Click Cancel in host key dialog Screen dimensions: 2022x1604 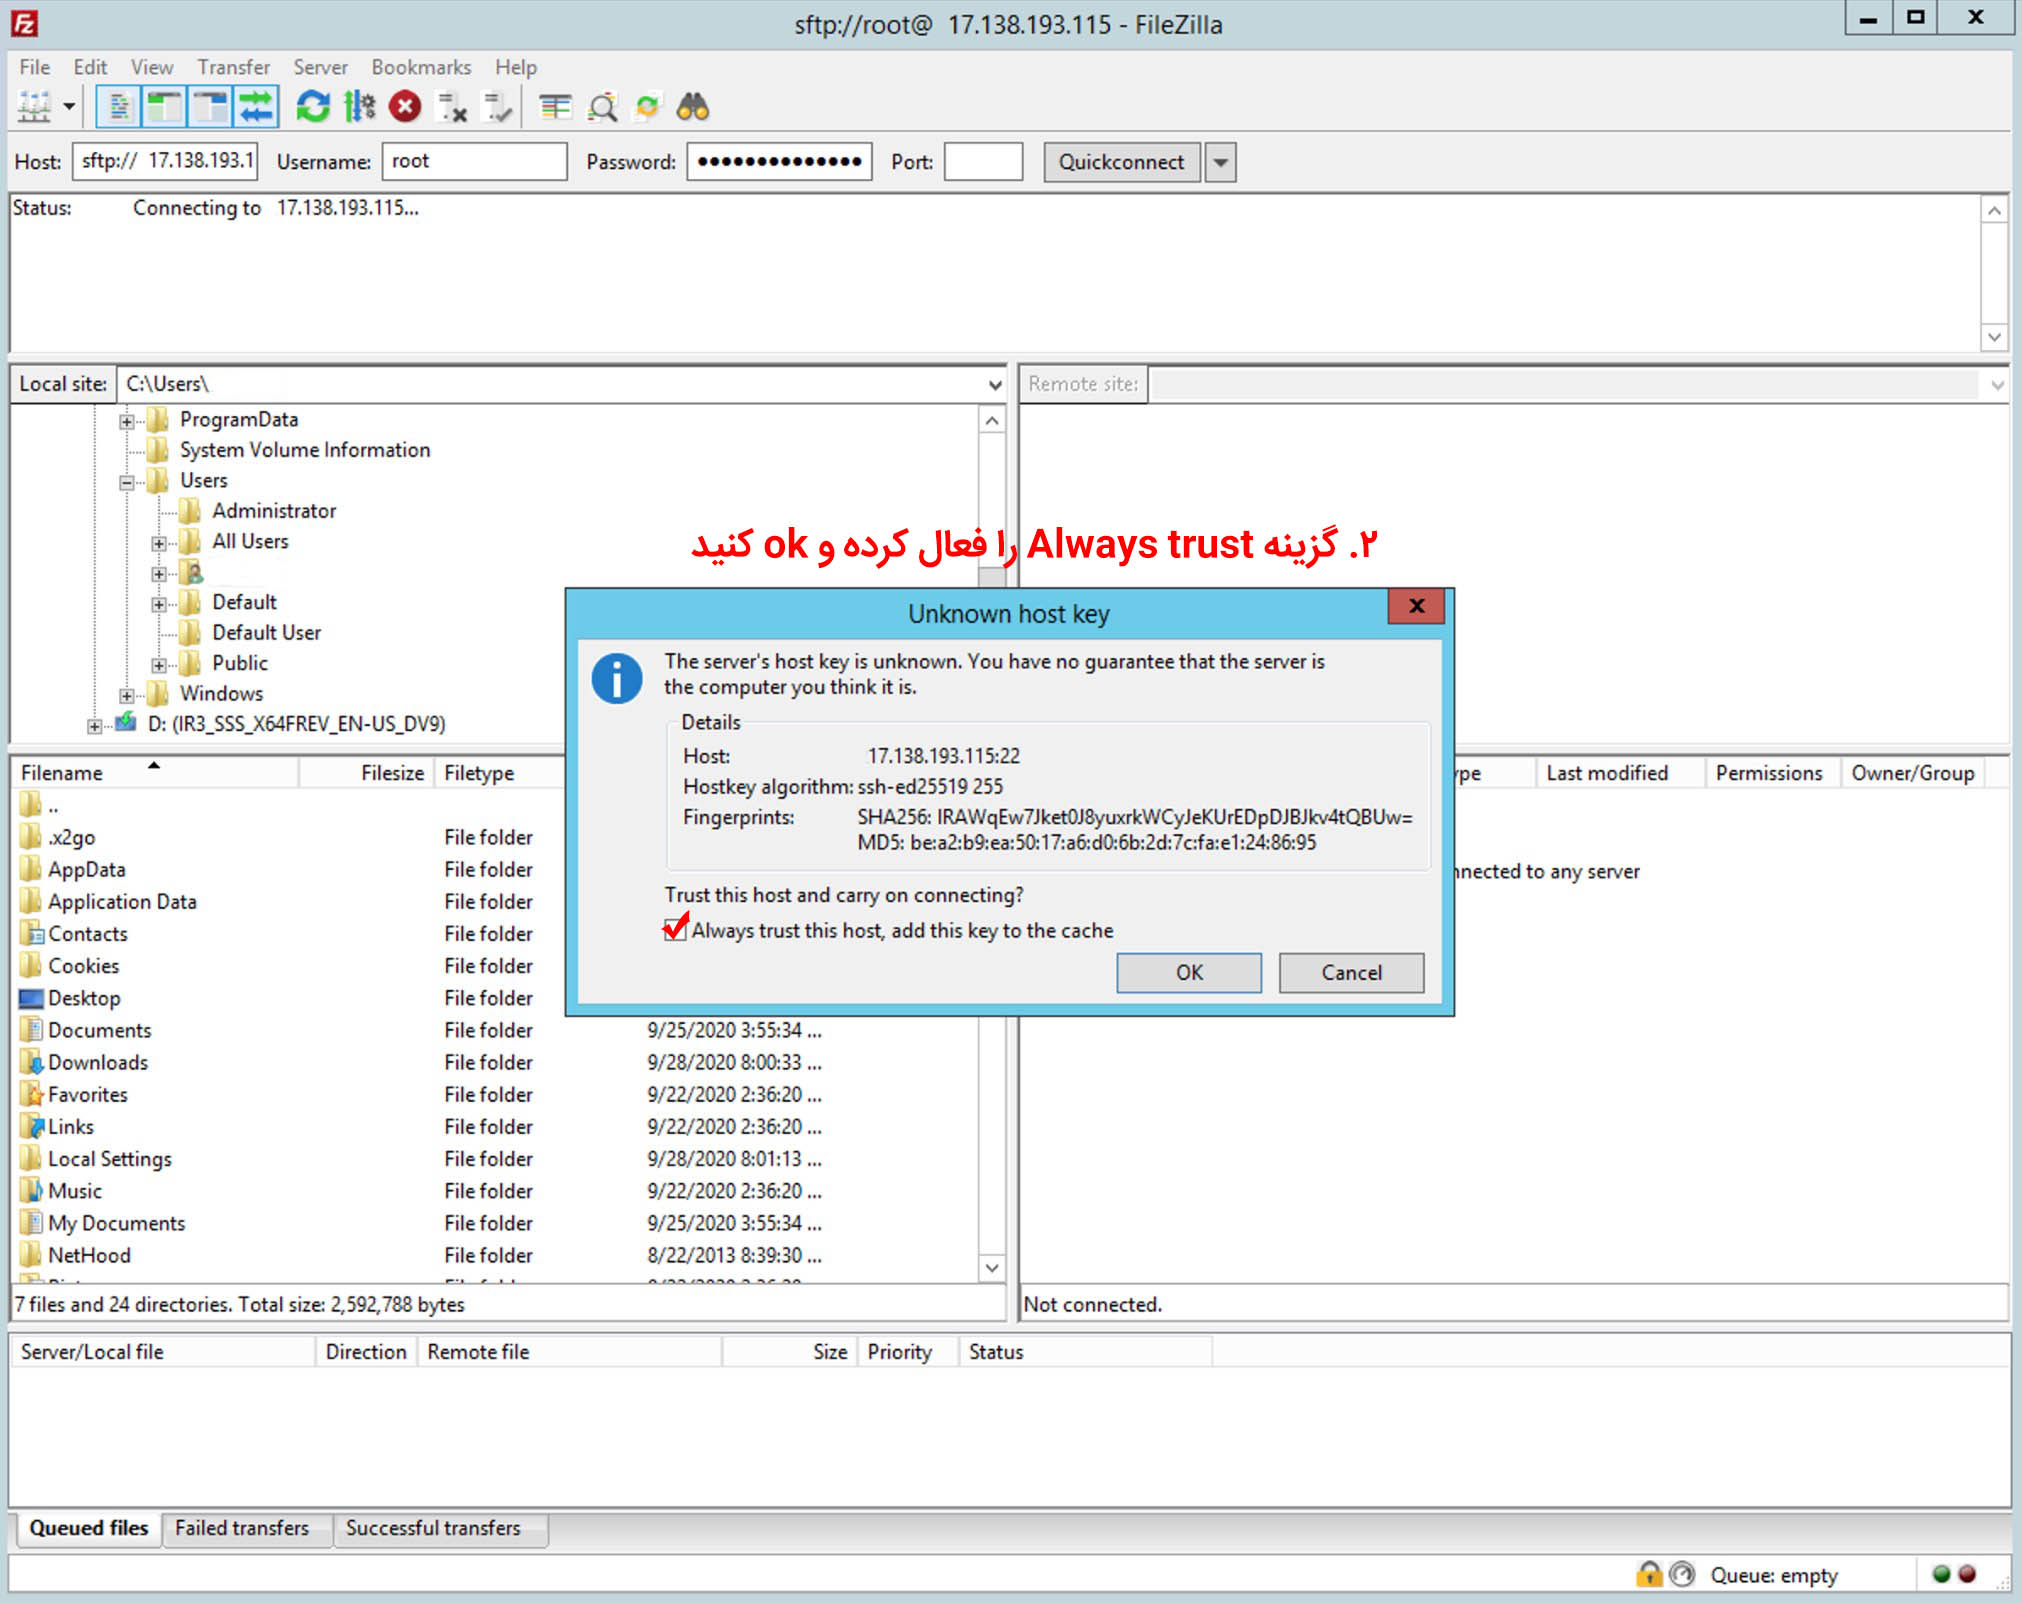(1350, 972)
